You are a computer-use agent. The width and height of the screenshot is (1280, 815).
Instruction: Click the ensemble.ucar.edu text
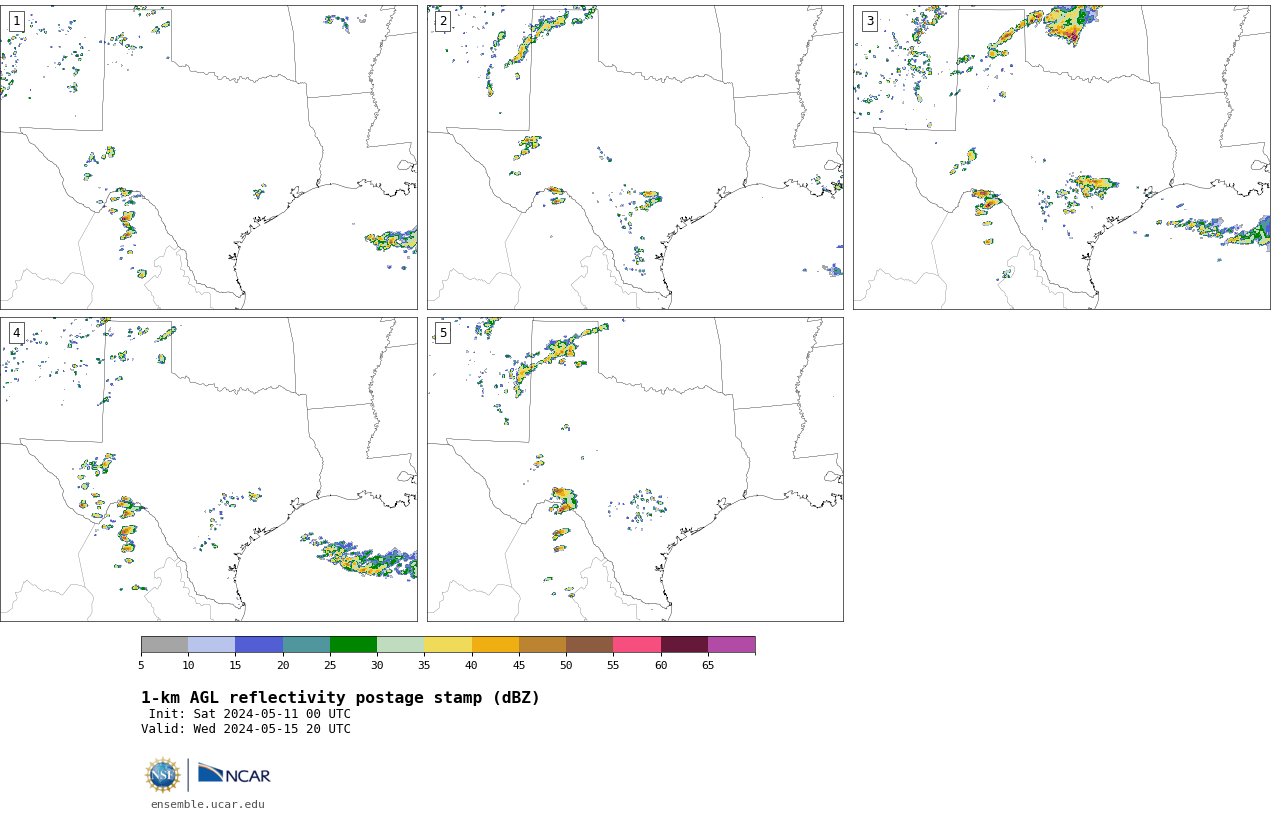(208, 804)
